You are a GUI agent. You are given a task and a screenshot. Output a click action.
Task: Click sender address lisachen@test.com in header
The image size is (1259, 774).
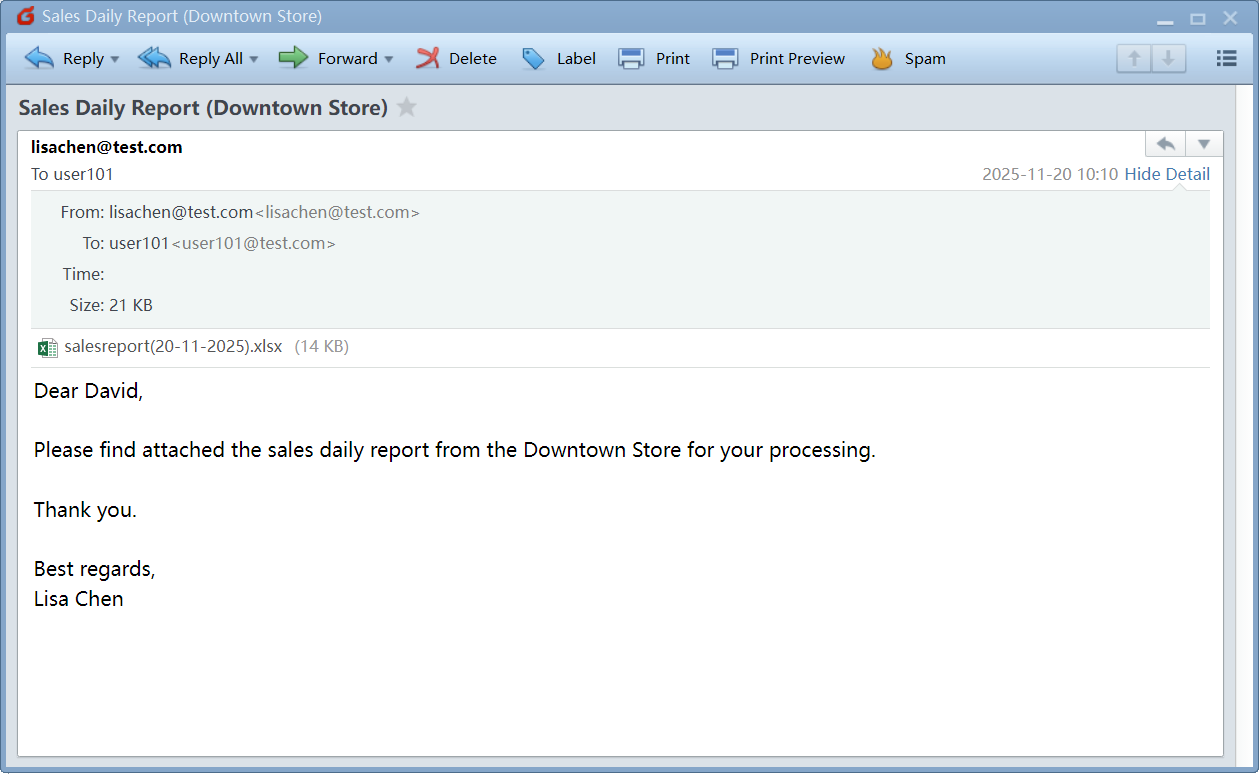pos(106,147)
